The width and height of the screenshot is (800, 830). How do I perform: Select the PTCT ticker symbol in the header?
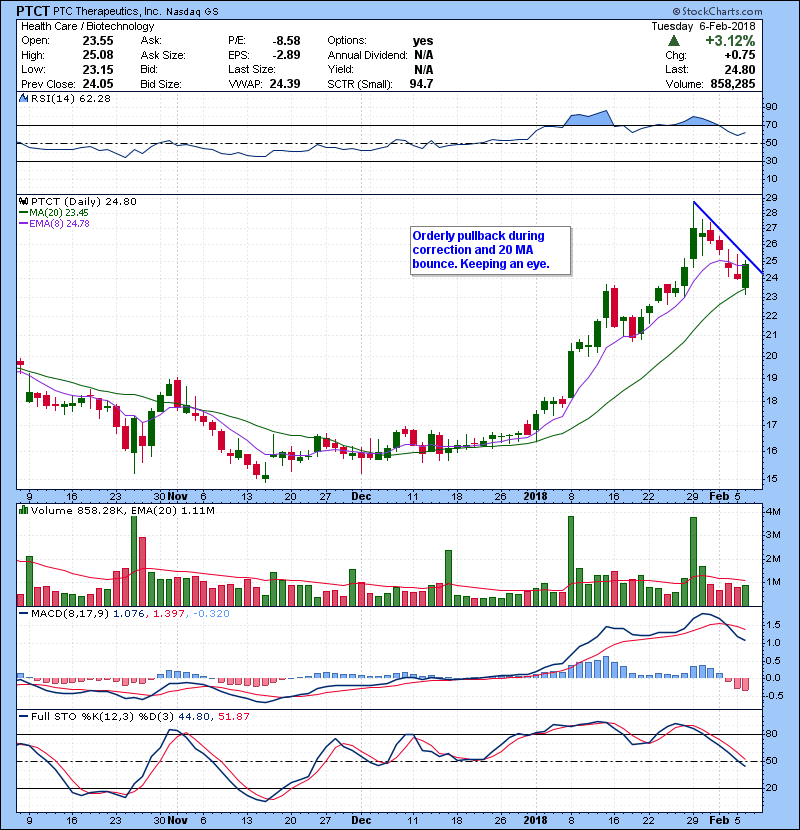click(33, 11)
